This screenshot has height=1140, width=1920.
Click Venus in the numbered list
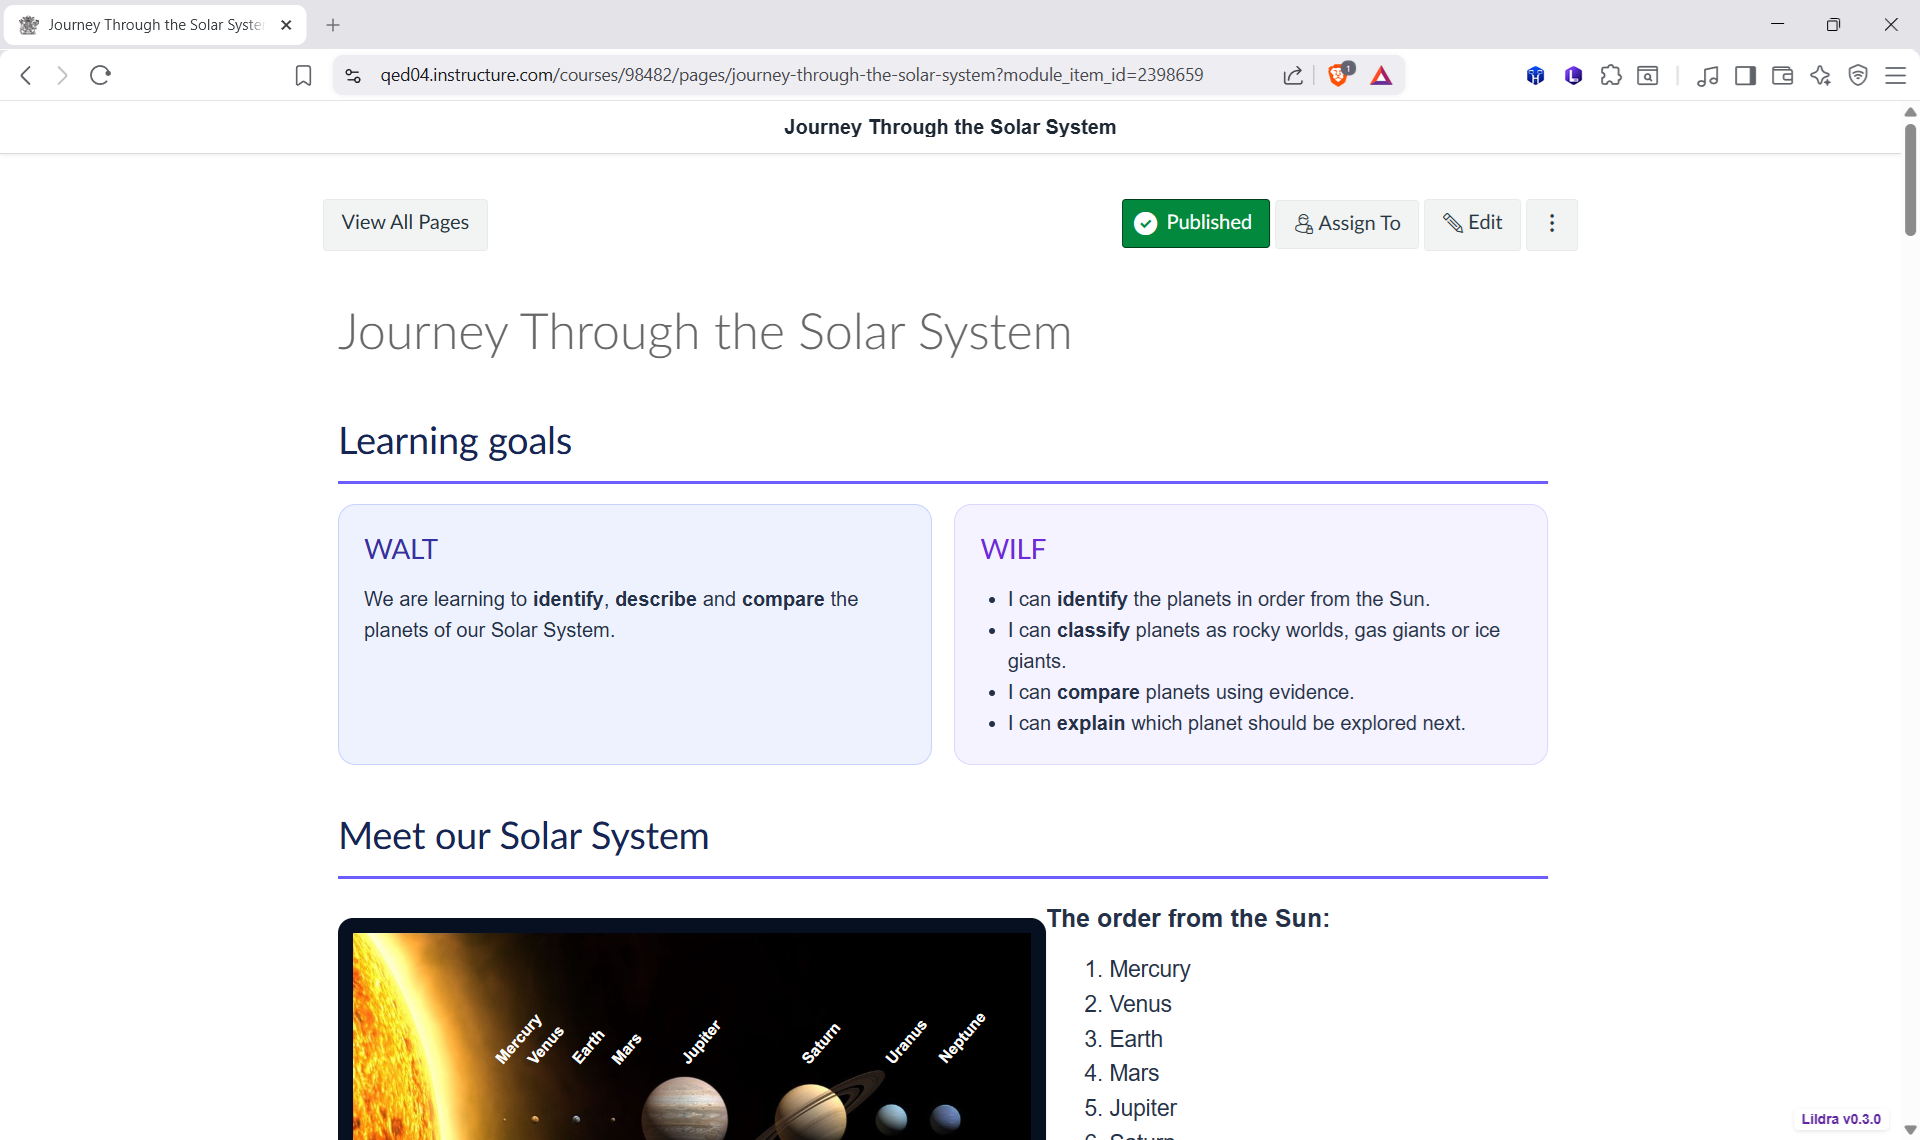pyautogui.click(x=1140, y=1004)
